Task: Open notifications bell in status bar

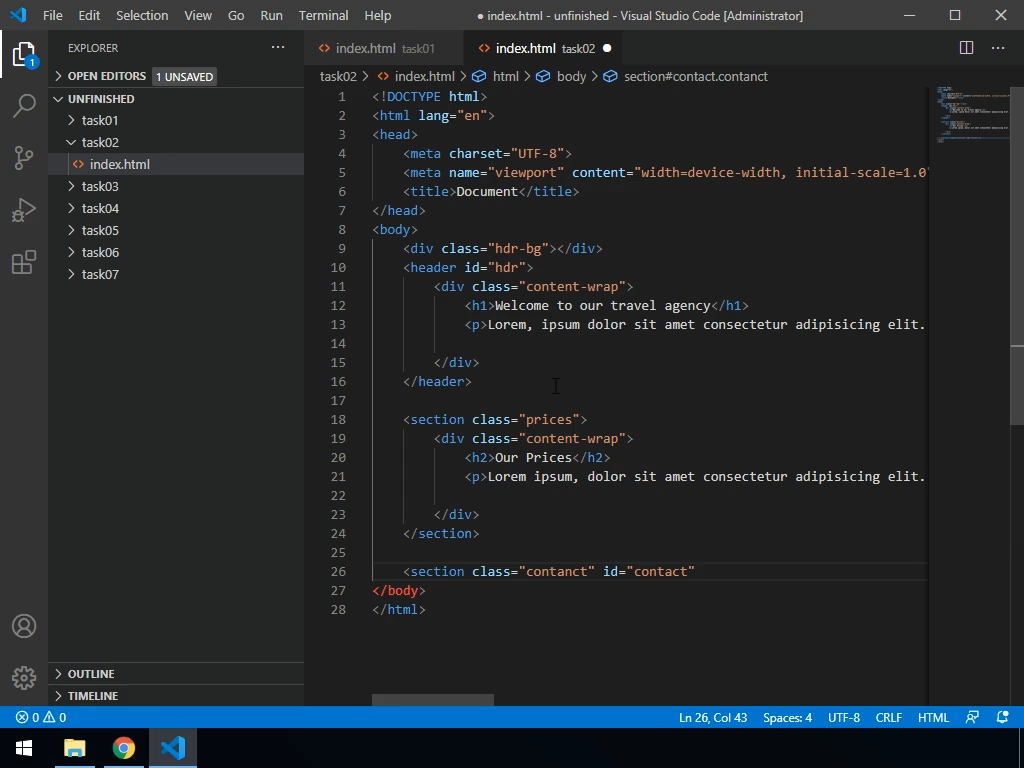Action: point(1003,717)
